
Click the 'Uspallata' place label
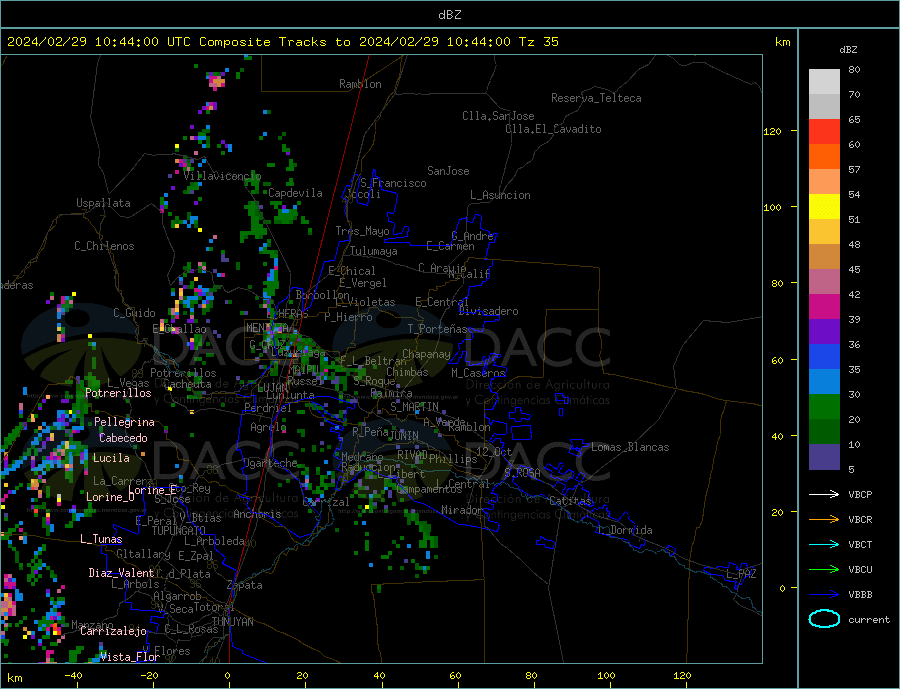tap(103, 203)
